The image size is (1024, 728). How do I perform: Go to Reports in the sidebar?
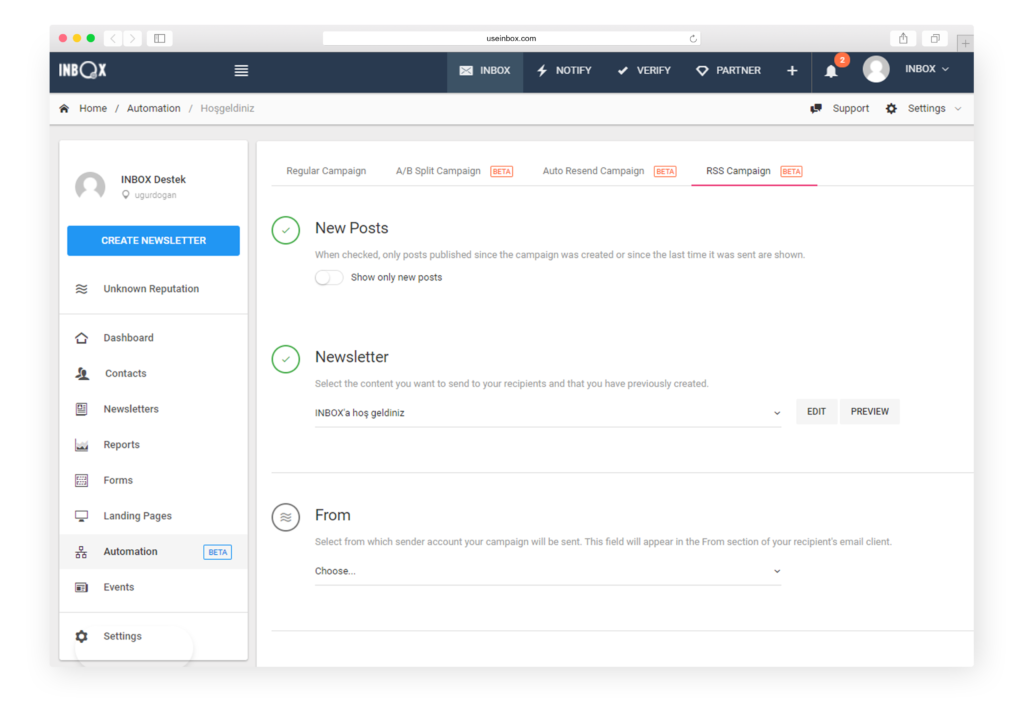121,445
